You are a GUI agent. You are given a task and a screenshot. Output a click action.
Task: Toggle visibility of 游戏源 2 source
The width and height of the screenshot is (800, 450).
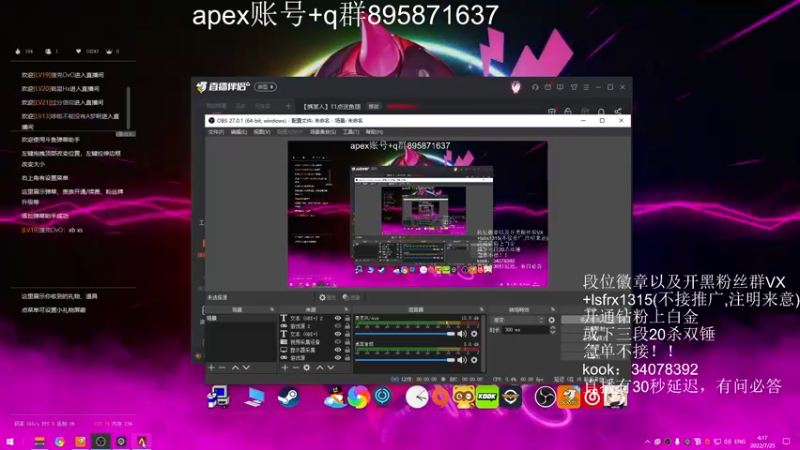[x=338, y=326]
